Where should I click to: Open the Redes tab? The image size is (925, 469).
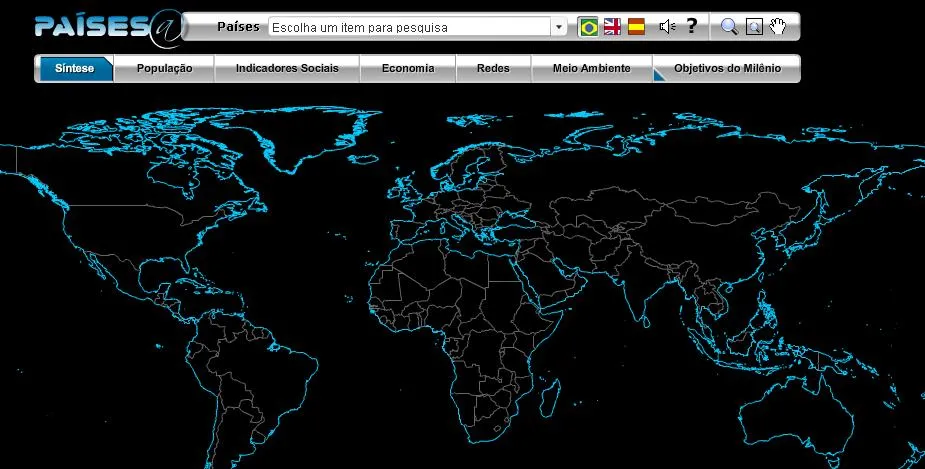coord(493,69)
